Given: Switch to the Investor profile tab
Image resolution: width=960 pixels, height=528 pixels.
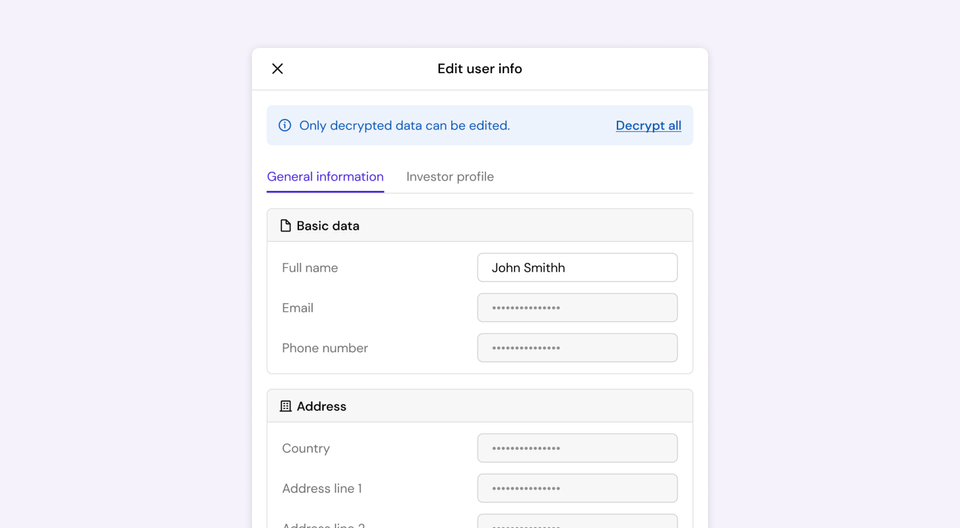Looking at the screenshot, I should [450, 177].
